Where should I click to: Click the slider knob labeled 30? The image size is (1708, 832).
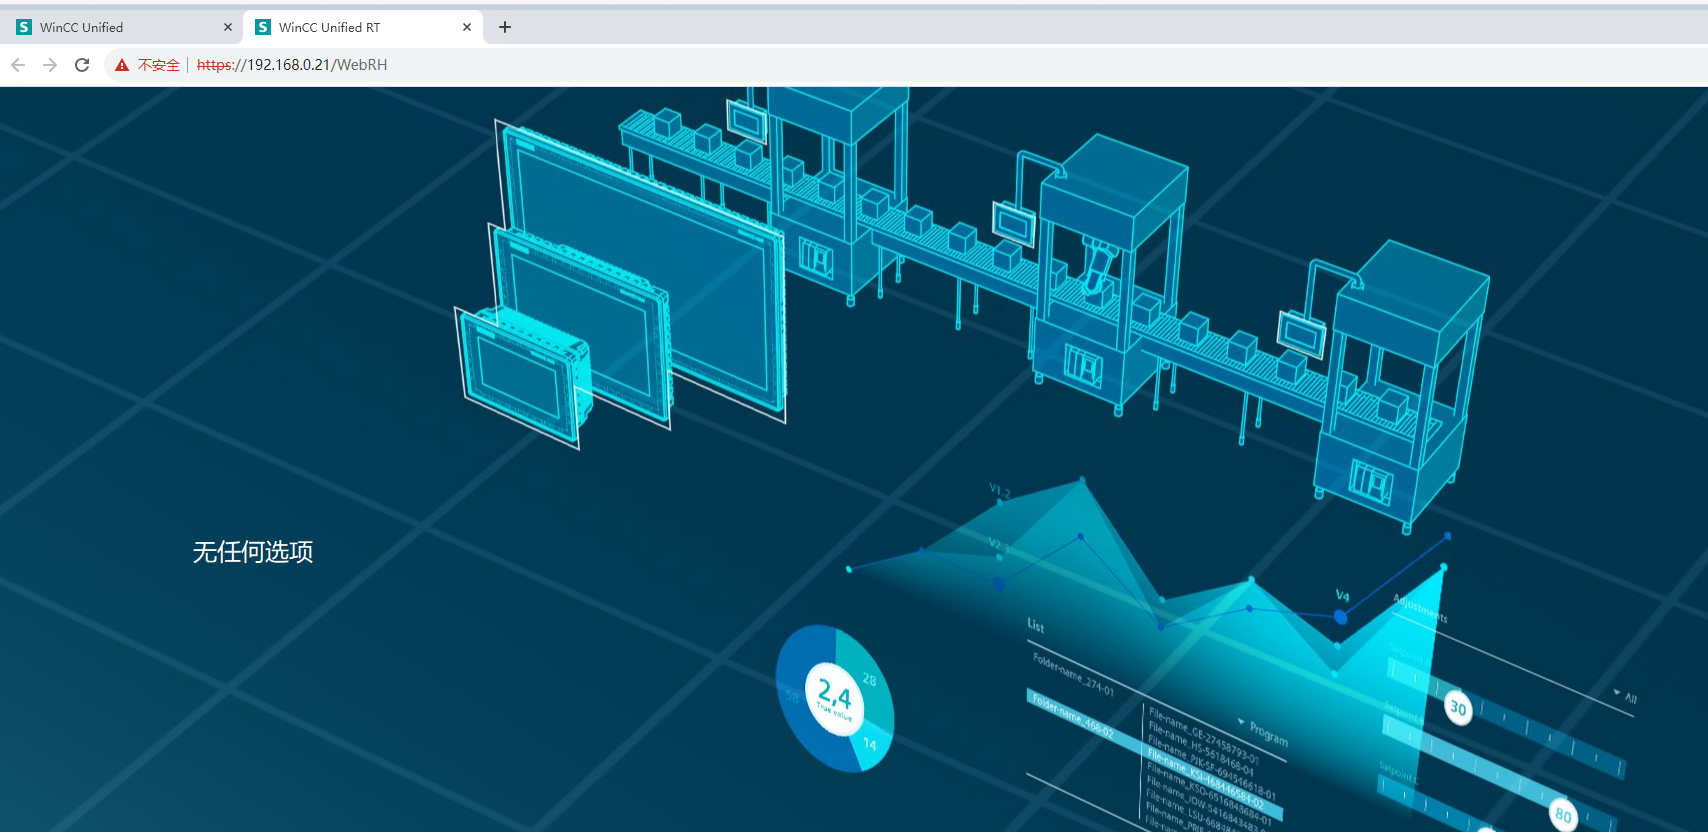pyautogui.click(x=1458, y=708)
